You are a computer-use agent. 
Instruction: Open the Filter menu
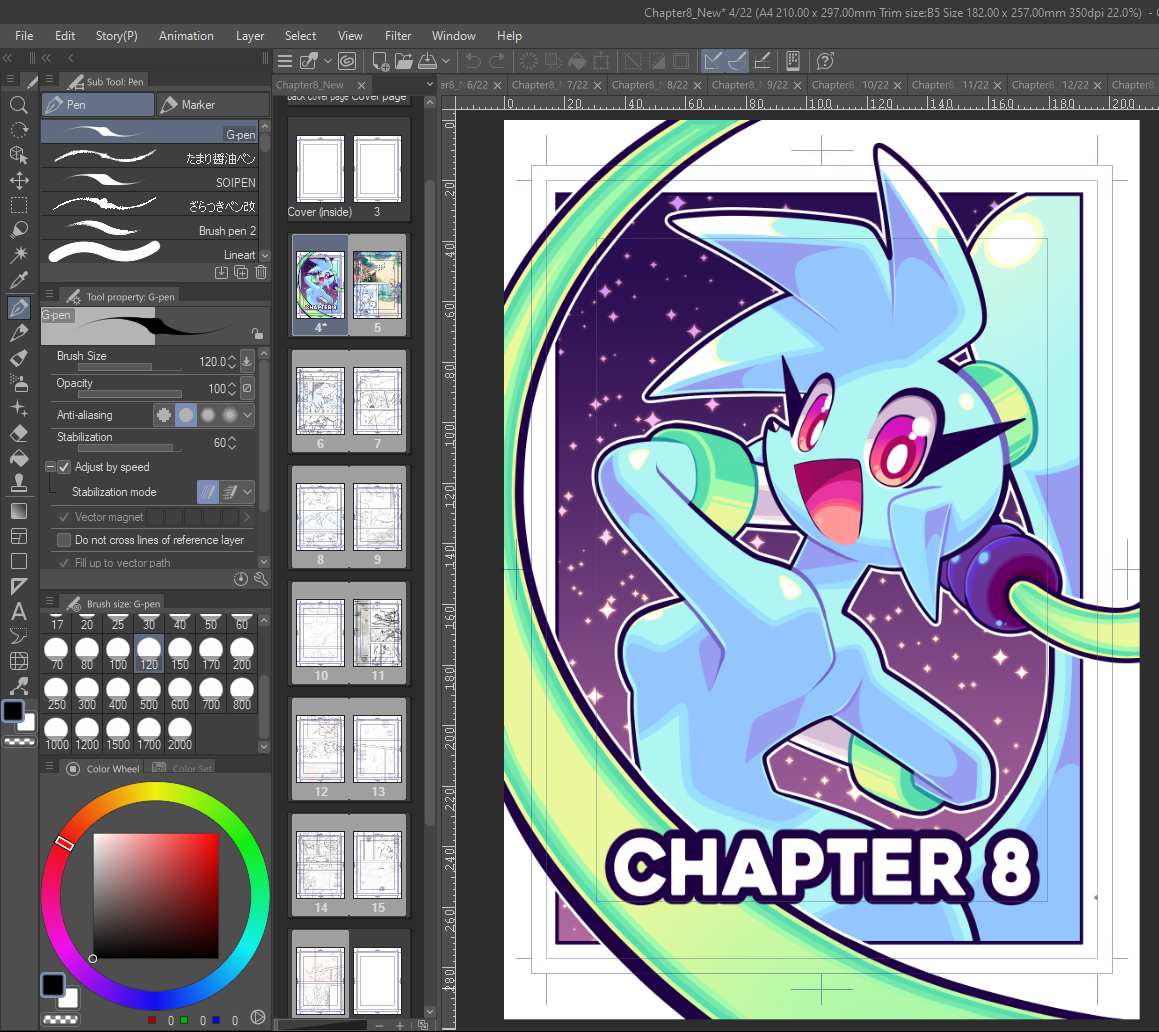coord(398,35)
